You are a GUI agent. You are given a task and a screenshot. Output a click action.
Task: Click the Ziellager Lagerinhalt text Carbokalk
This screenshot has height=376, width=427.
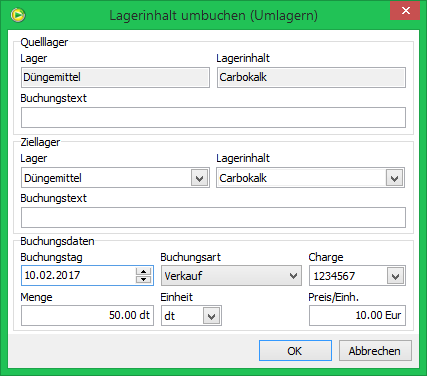tap(243, 178)
